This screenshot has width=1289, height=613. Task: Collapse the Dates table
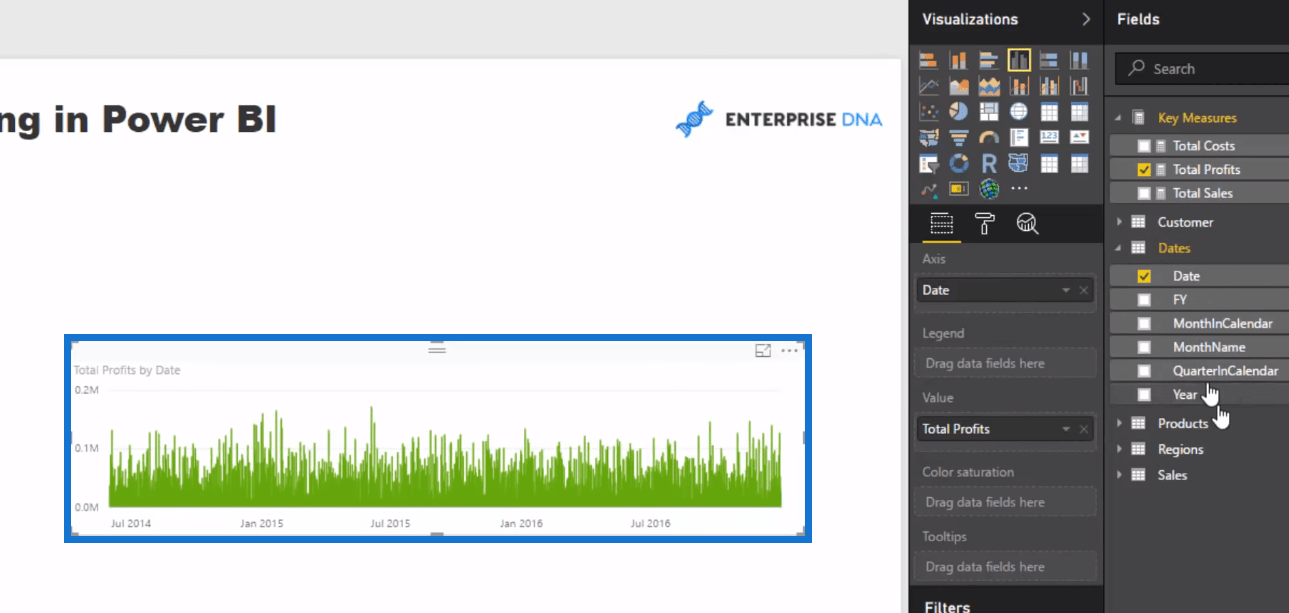(1119, 248)
